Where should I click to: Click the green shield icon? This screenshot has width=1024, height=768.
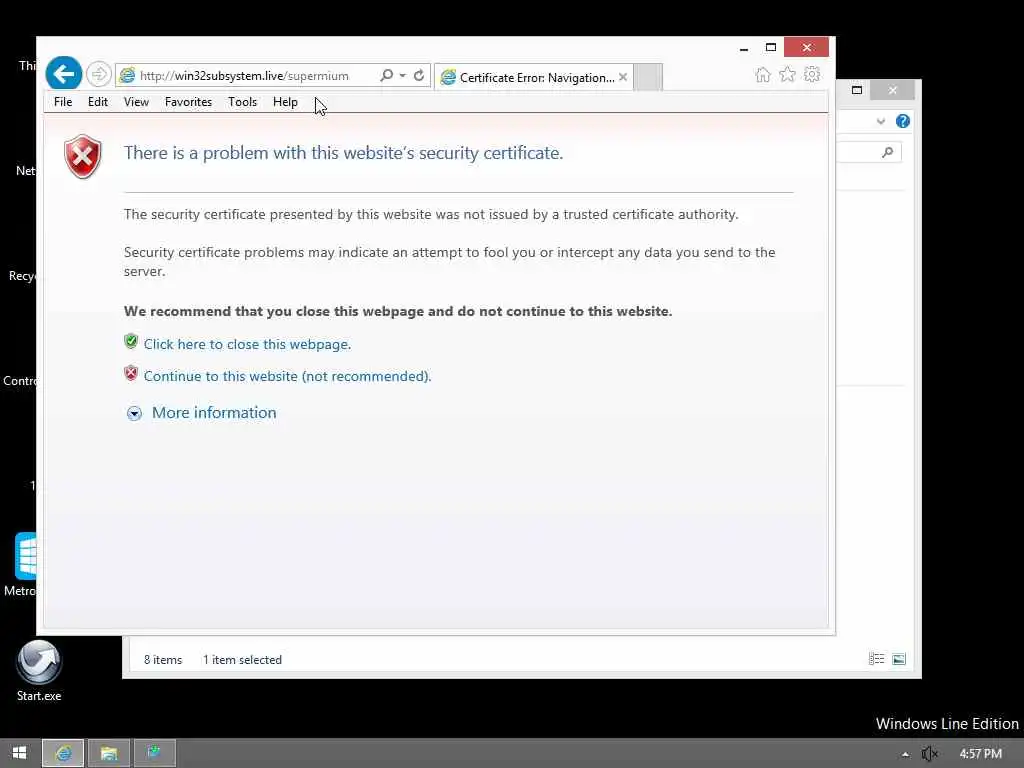pos(131,342)
